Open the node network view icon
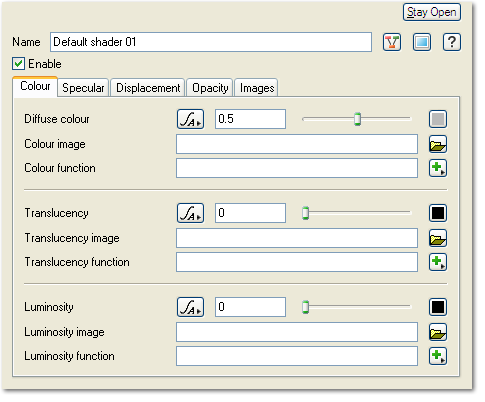The image size is (485, 402). pos(392,42)
